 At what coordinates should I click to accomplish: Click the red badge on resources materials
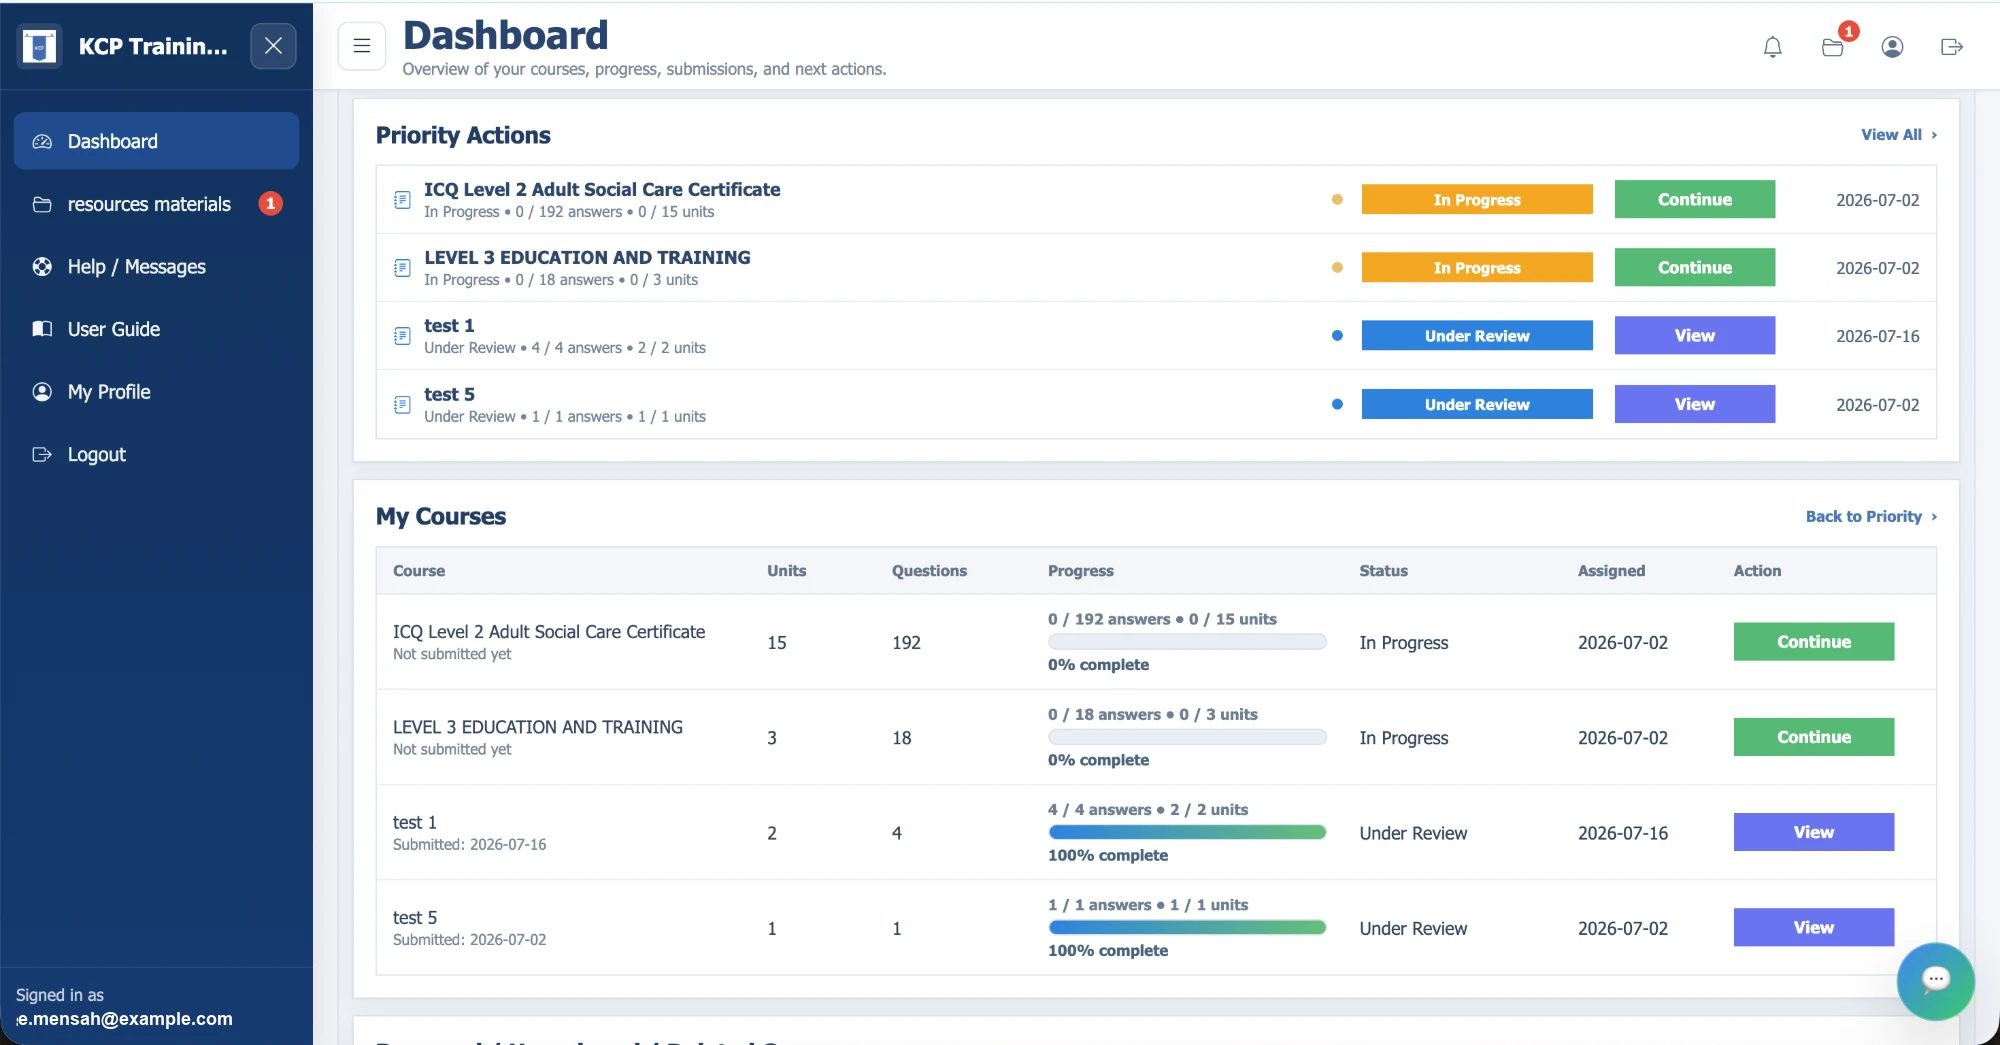tap(270, 204)
